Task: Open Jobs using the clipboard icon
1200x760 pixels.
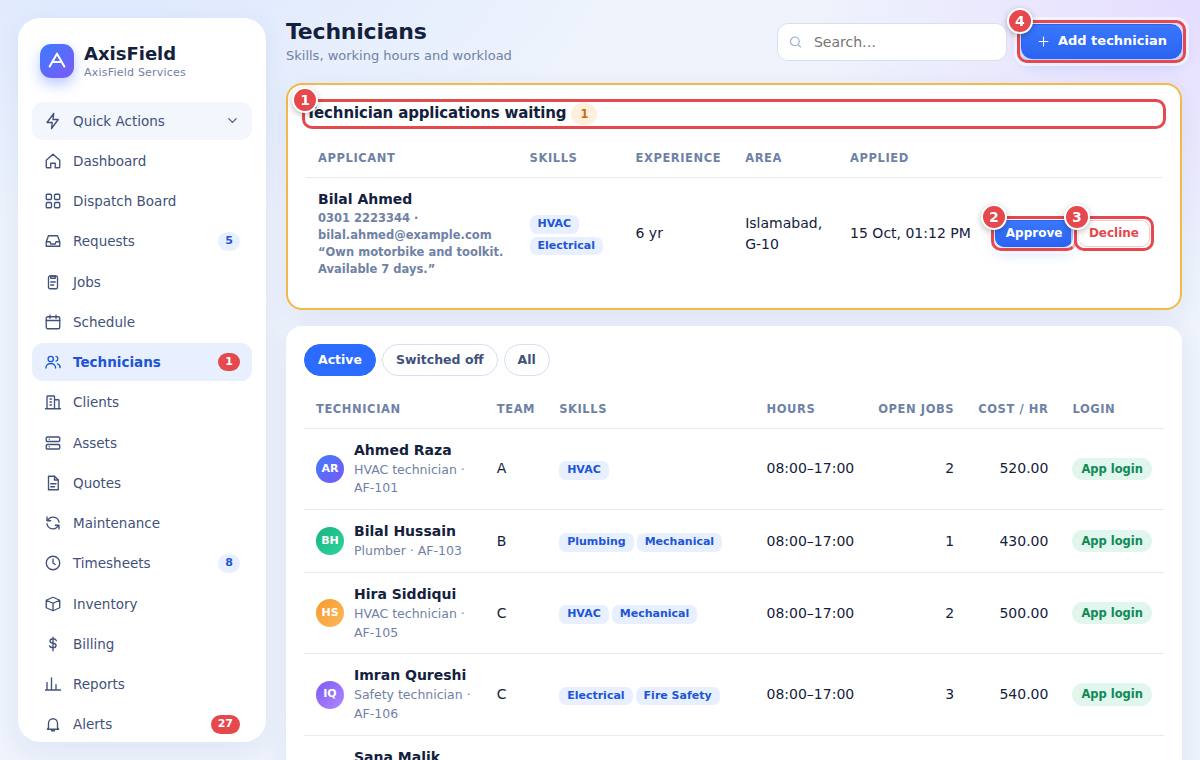Action: pyautogui.click(x=53, y=282)
